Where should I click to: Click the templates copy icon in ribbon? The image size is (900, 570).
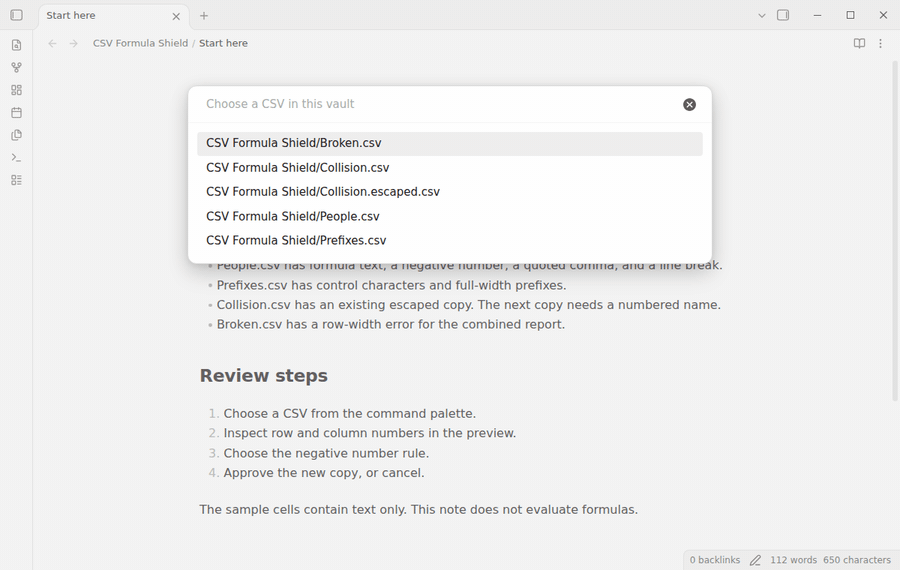click(17, 135)
